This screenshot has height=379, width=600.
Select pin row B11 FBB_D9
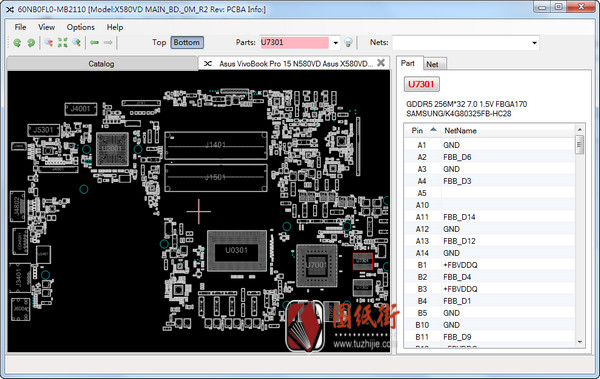[490, 337]
